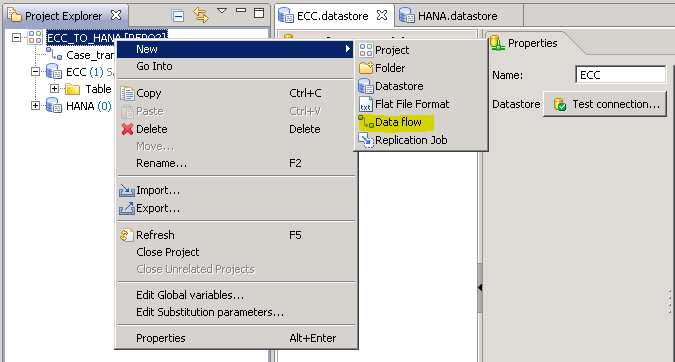Click the Flat File txt icon
This screenshot has height=362, width=675.
click(x=365, y=104)
